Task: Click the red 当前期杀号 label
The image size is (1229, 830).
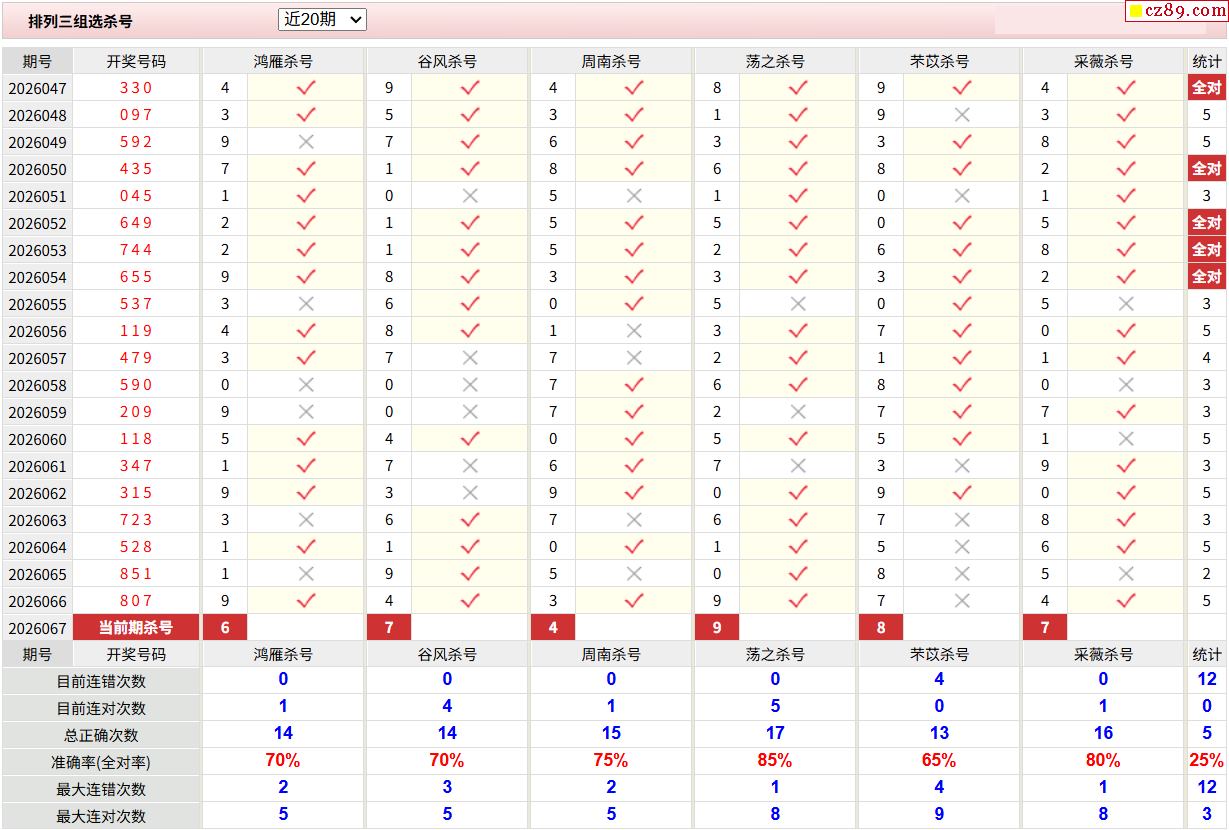Action: click(136, 627)
